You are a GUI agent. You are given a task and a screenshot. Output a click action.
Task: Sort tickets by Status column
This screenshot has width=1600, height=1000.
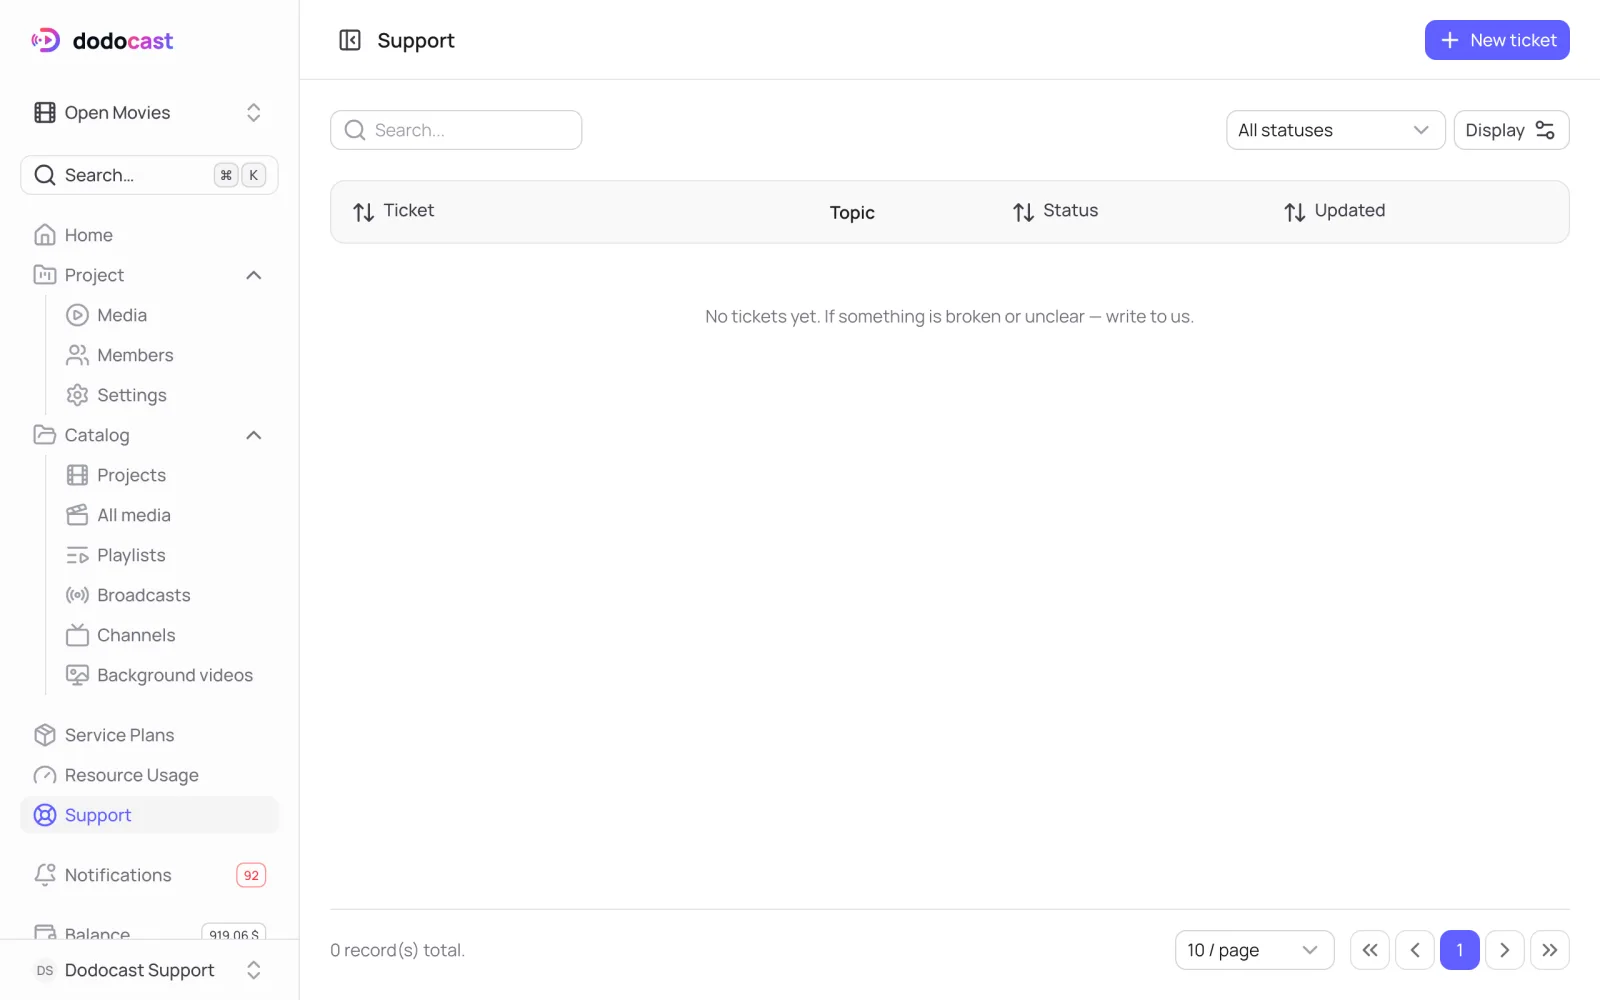click(x=1055, y=211)
